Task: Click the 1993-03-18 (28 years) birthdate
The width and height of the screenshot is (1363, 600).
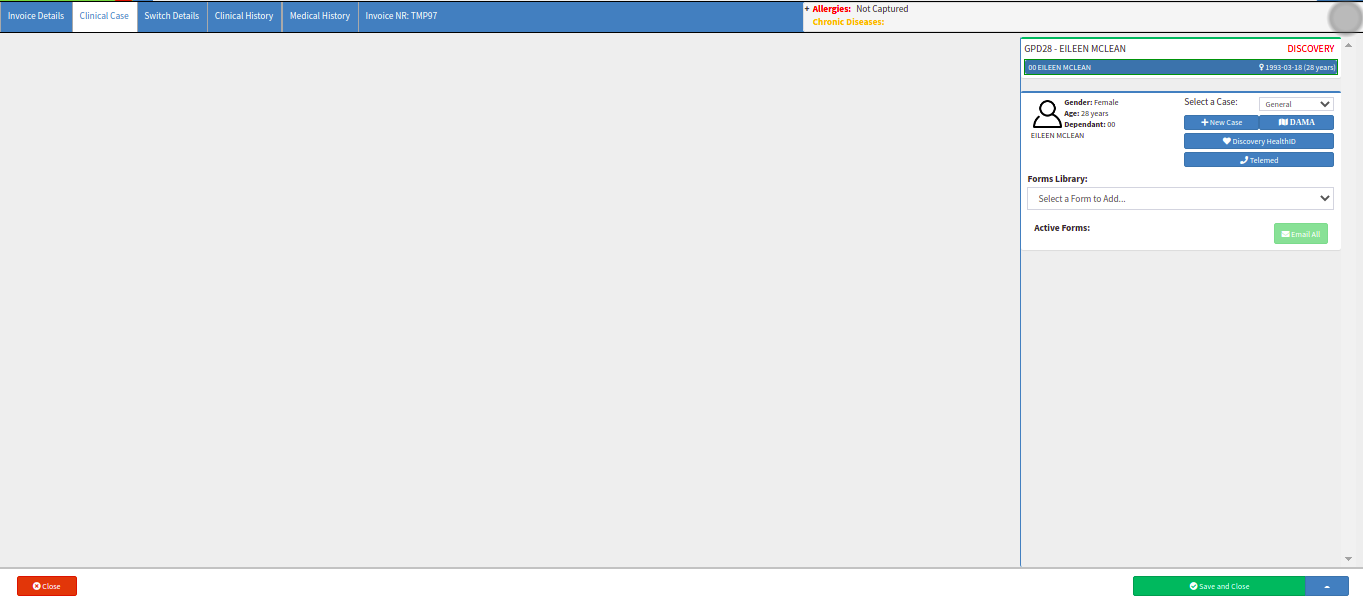Action: 1298,67
